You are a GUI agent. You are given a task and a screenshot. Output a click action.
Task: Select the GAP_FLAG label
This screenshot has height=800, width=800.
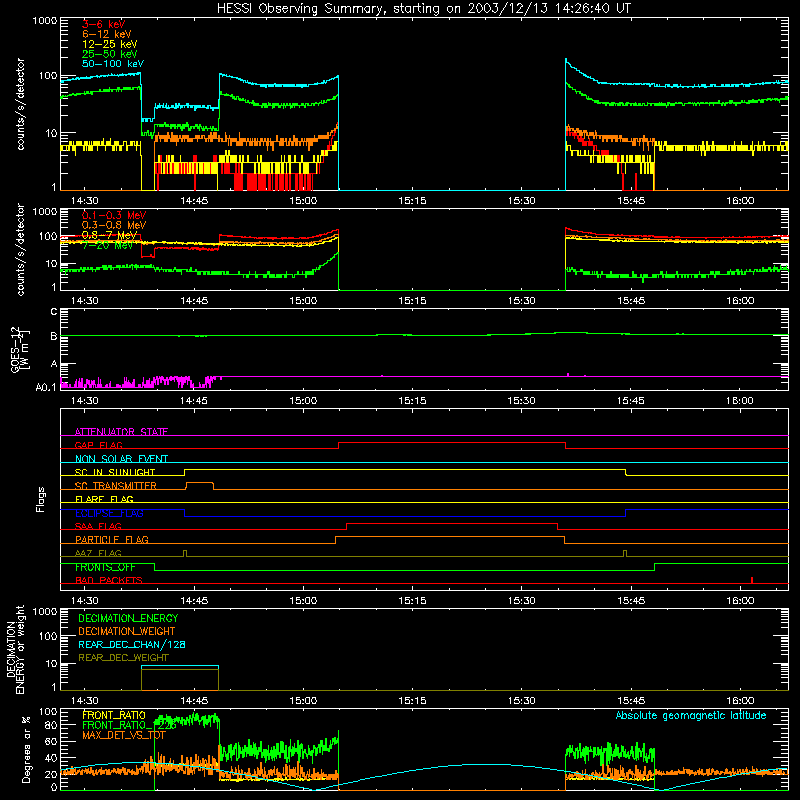(98, 445)
